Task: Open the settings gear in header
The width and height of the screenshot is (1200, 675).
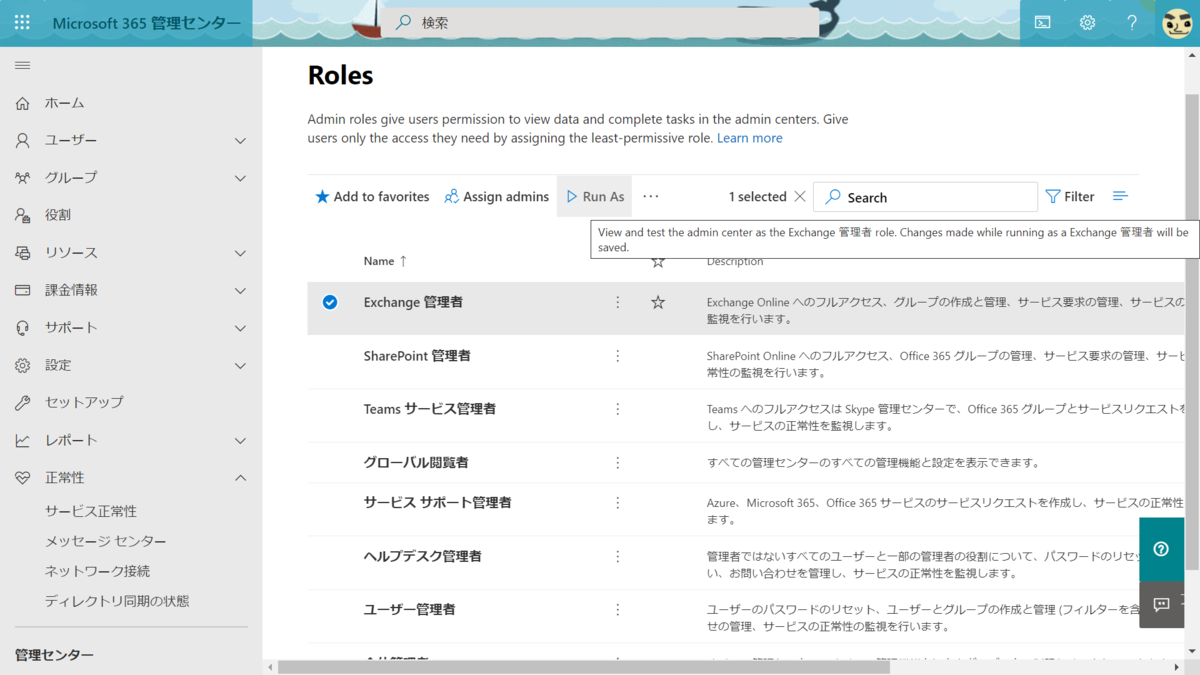Action: 1087,22
